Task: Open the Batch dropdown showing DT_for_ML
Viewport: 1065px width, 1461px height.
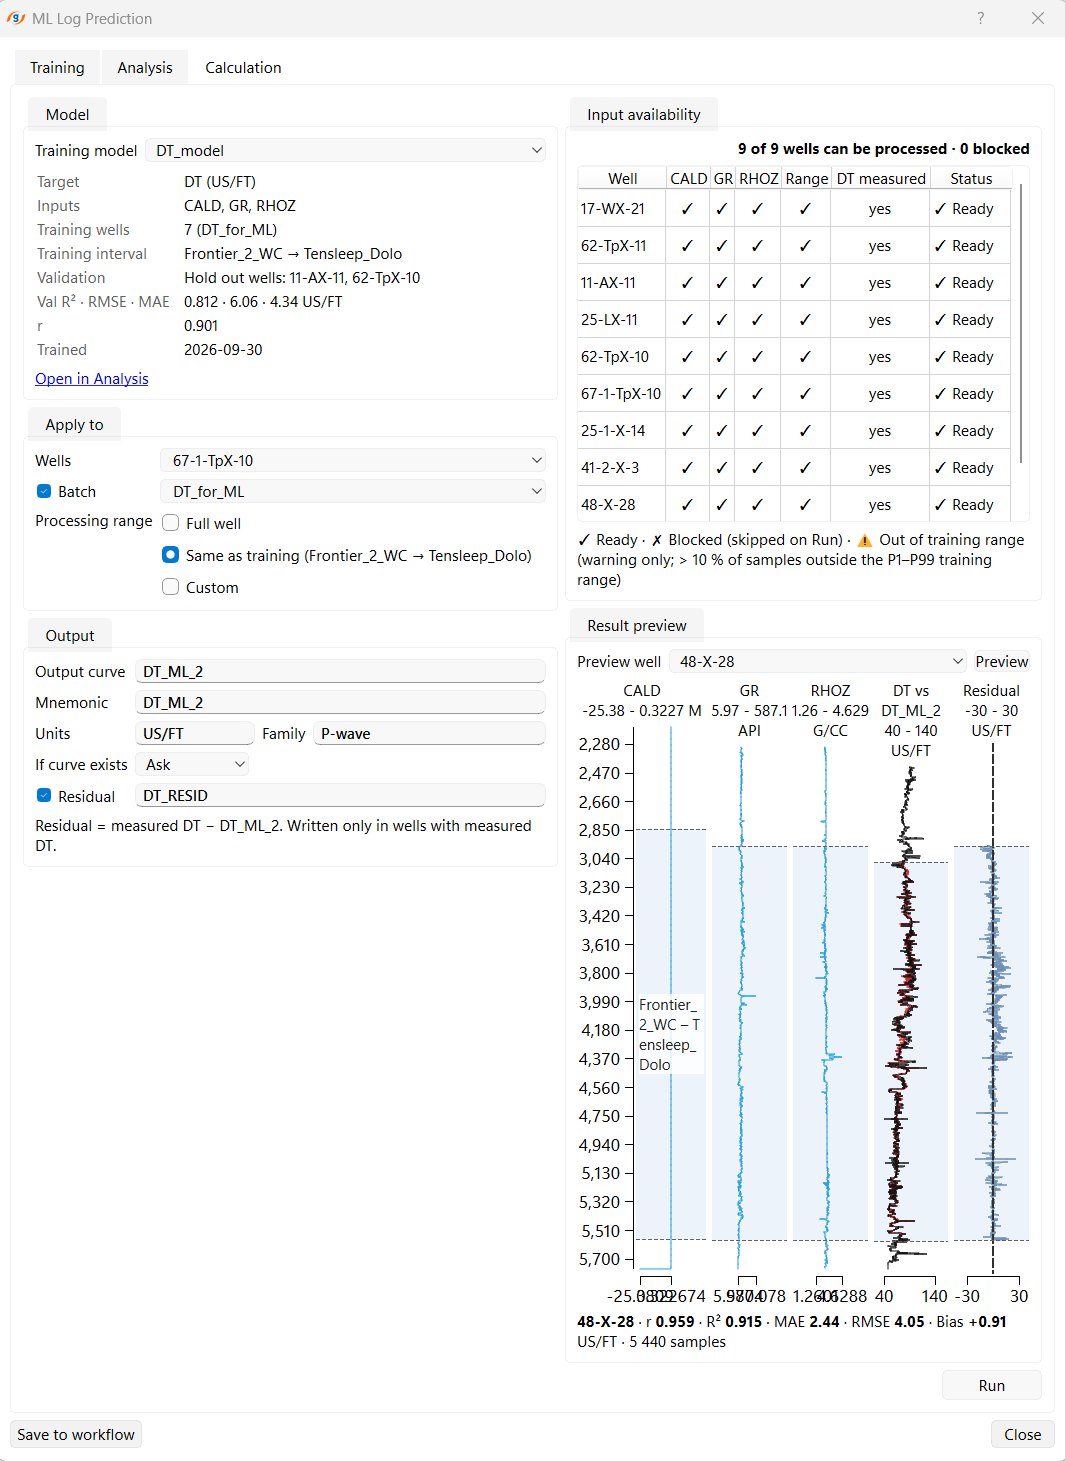Action: coord(353,491)
